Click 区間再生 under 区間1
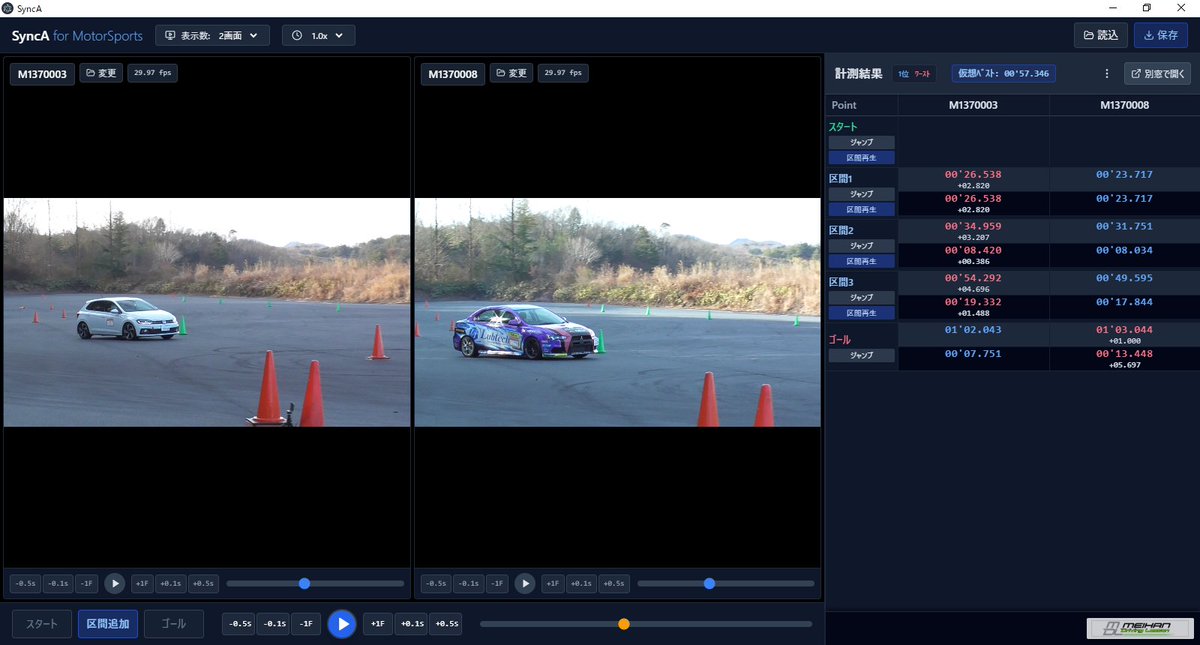Screen dimensions: 1200x645 point(861,209)
